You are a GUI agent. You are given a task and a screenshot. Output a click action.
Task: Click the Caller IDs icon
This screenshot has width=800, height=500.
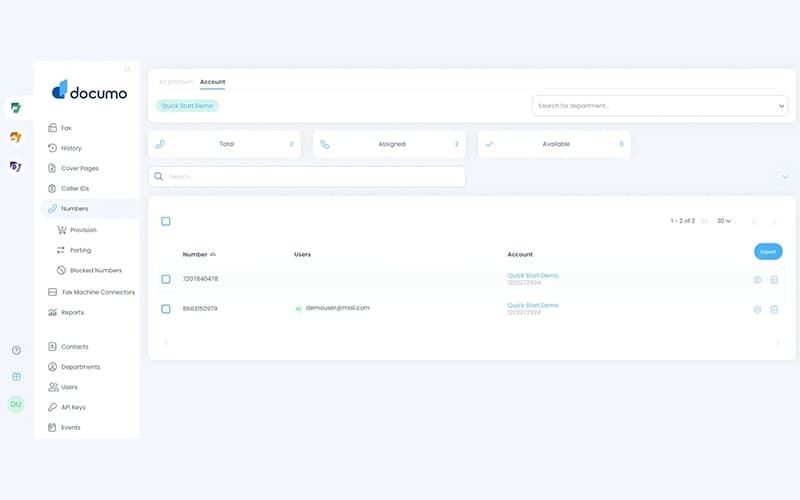(52, 188)
